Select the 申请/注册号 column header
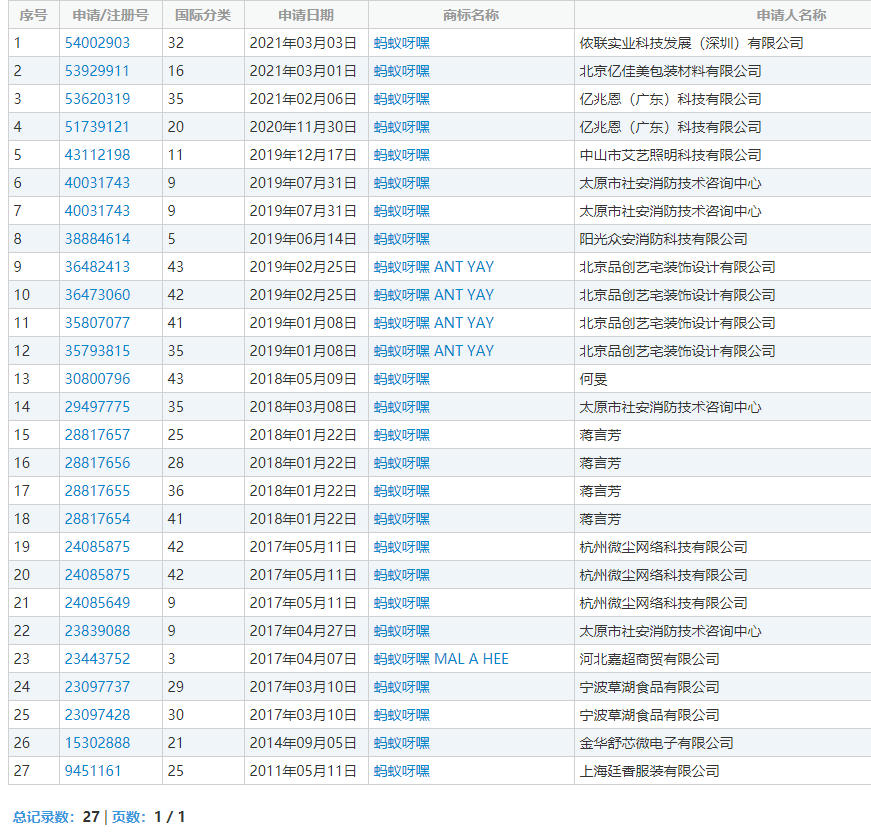The height and width of the screenshot is (838, 871). pos(110,15)
